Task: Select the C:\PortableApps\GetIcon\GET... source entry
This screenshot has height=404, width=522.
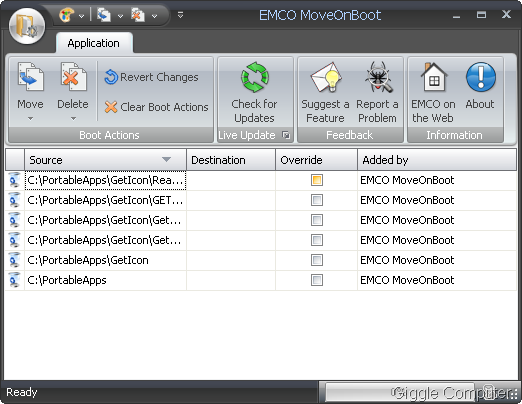Action: coord(105,200)
